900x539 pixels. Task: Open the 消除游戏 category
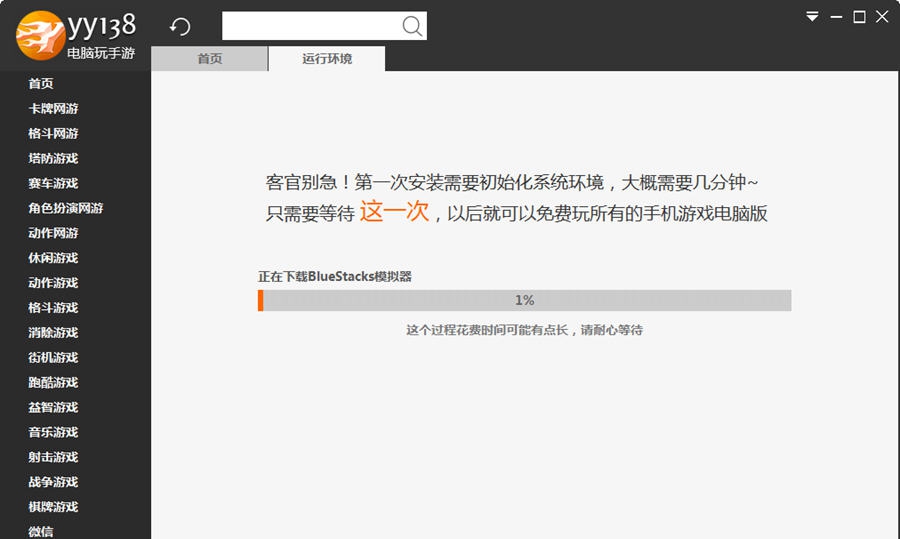53,332
